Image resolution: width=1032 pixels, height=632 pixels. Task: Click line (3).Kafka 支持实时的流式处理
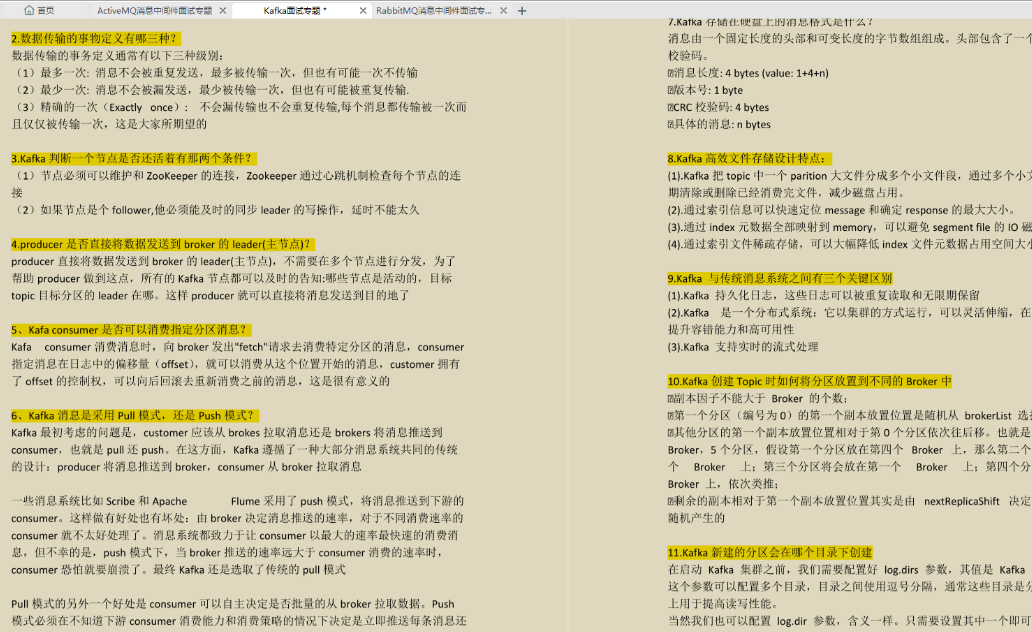click(x=743, y=346)
